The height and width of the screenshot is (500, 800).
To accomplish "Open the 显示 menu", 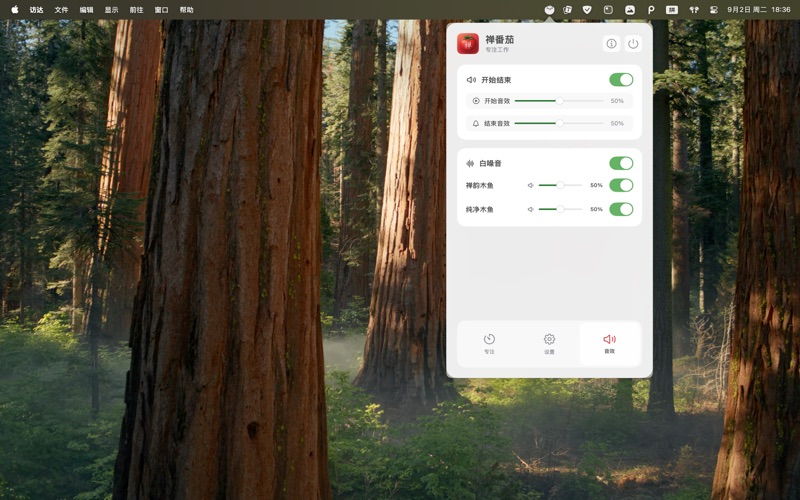I will (x=111, y=9).
